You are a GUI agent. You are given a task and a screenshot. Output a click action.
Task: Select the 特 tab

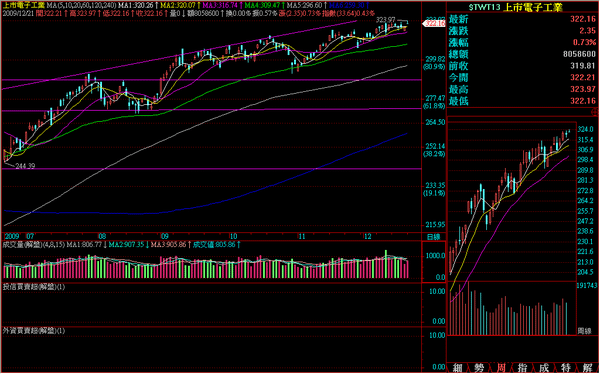[x=566, y=368]
